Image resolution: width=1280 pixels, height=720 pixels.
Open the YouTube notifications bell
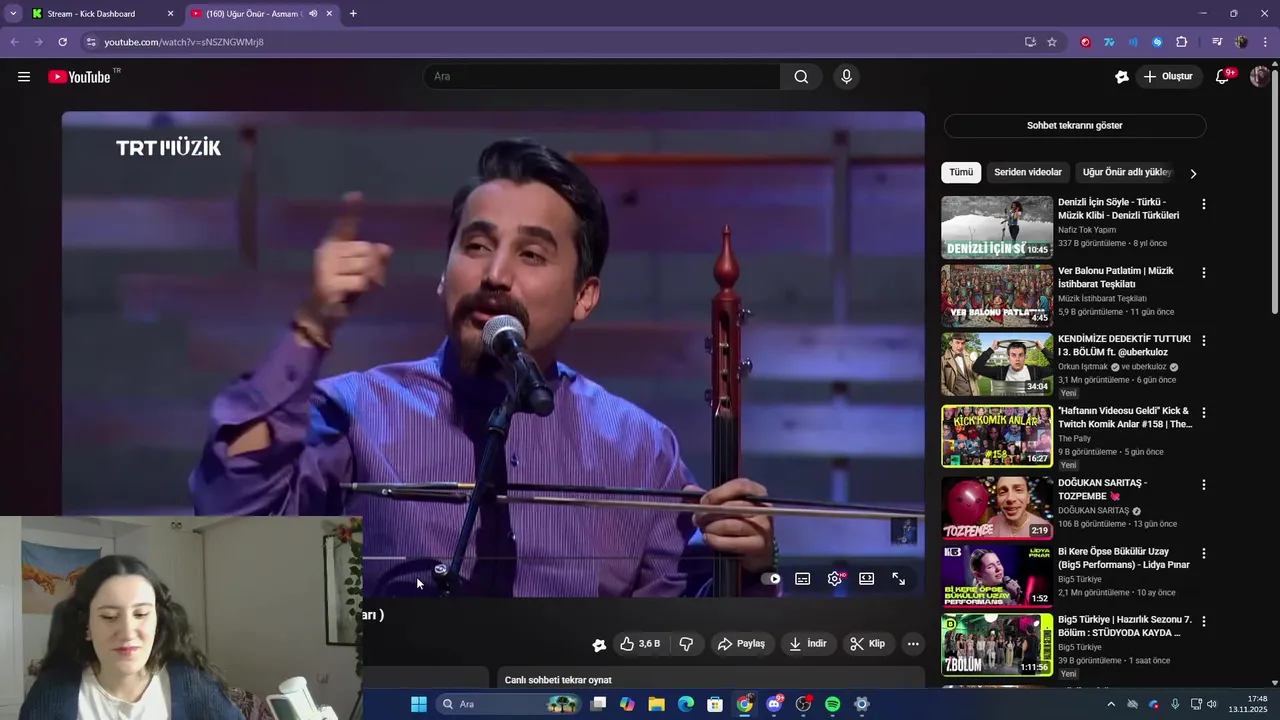point(1222,77)
